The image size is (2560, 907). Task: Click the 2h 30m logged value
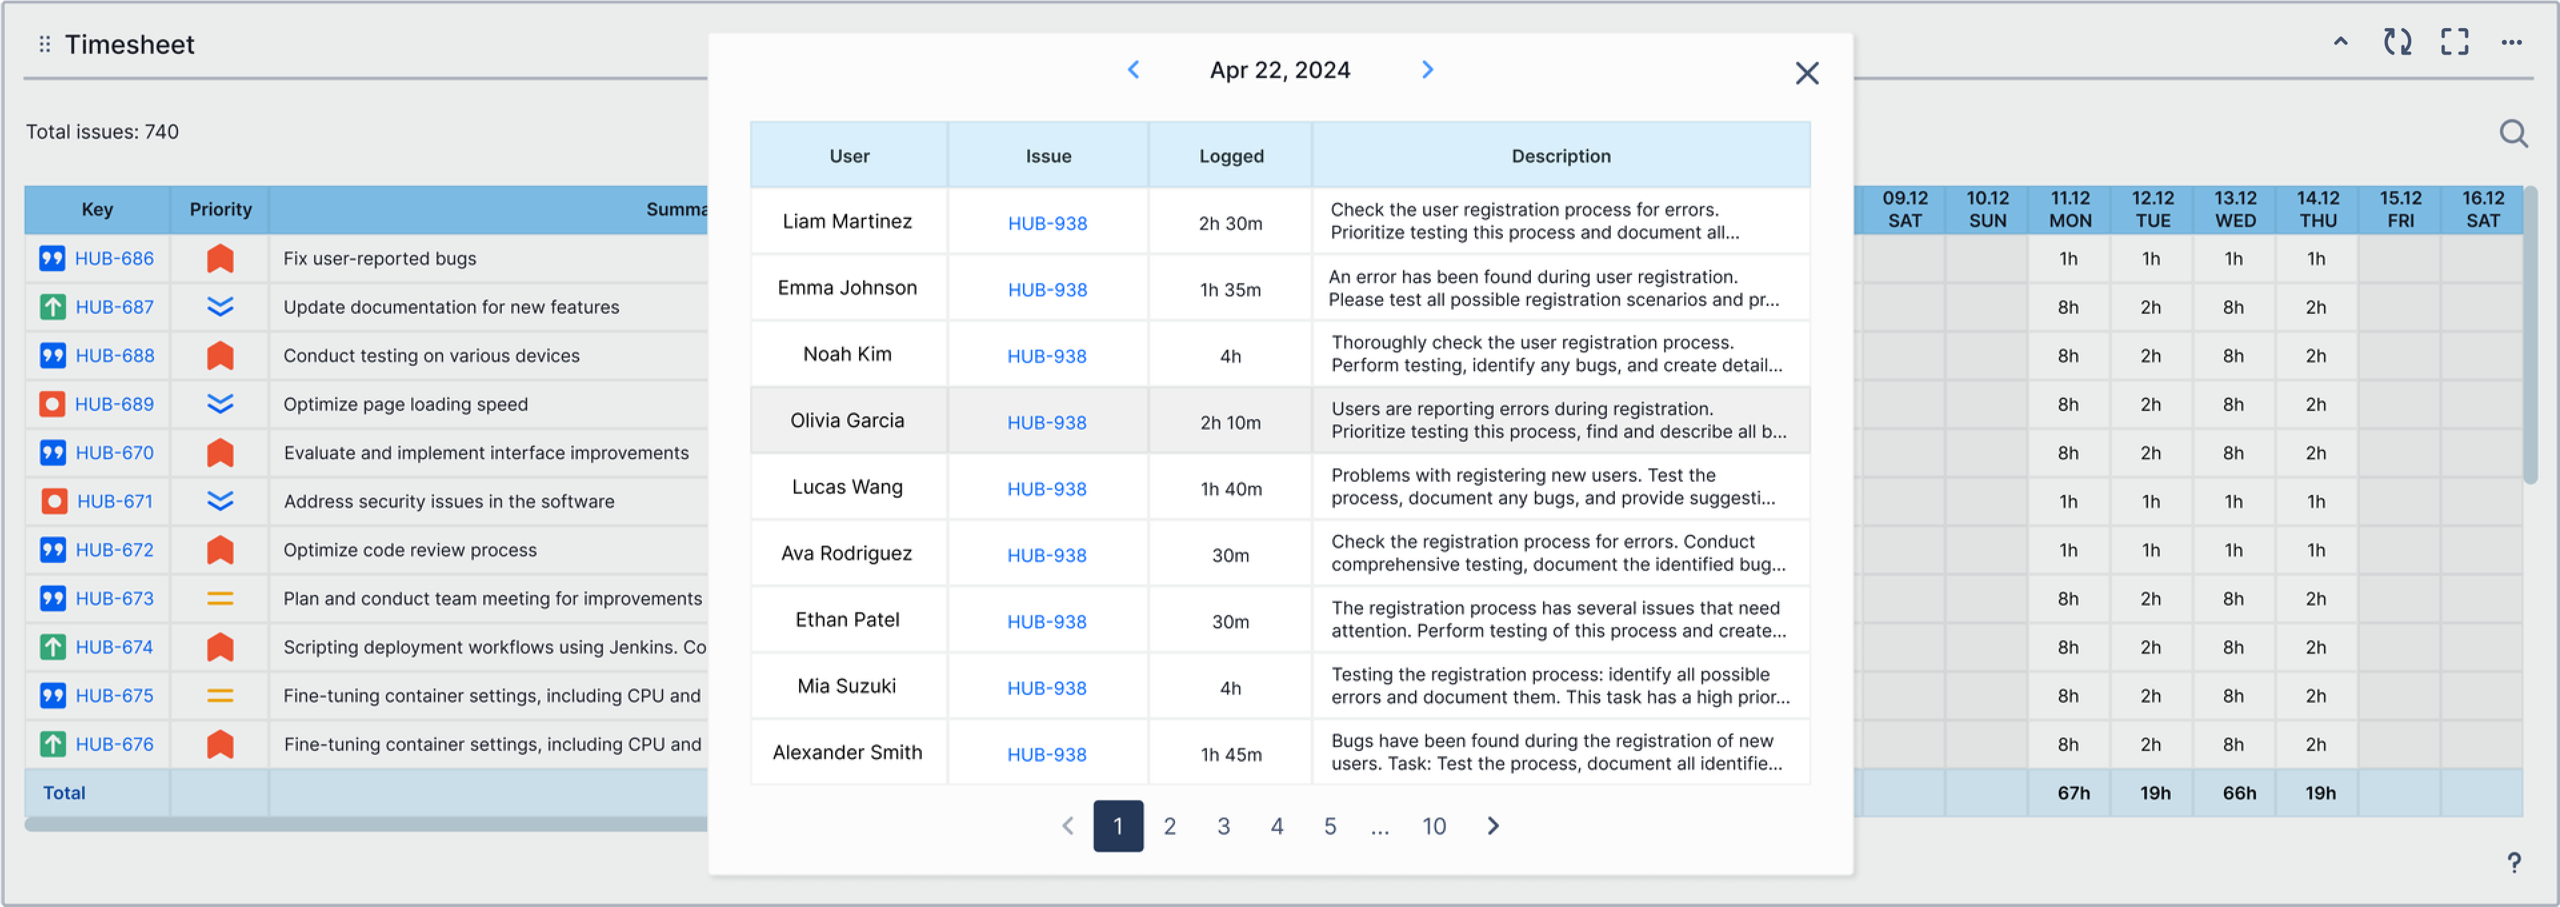[1231, 223]
